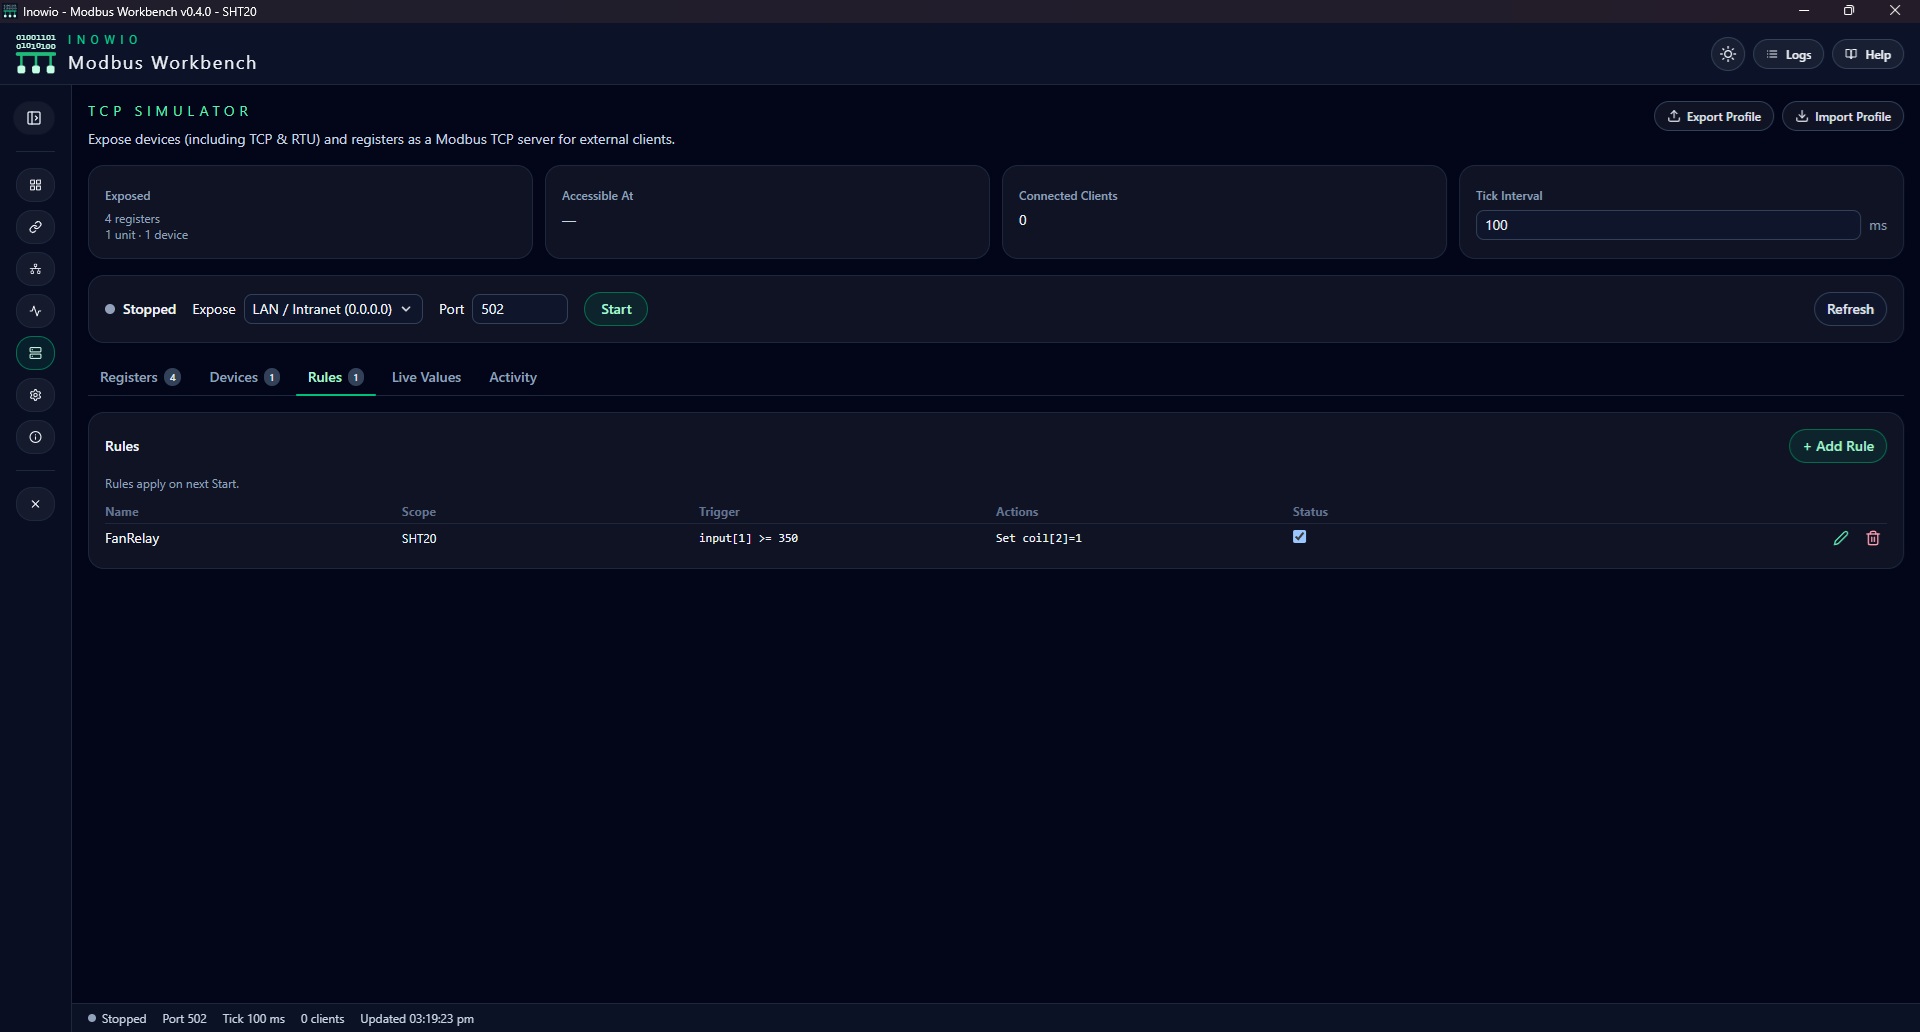This screenshot has height=1032, width=1920.
Task: Click the Status column header
Action: click(1310, 512)
